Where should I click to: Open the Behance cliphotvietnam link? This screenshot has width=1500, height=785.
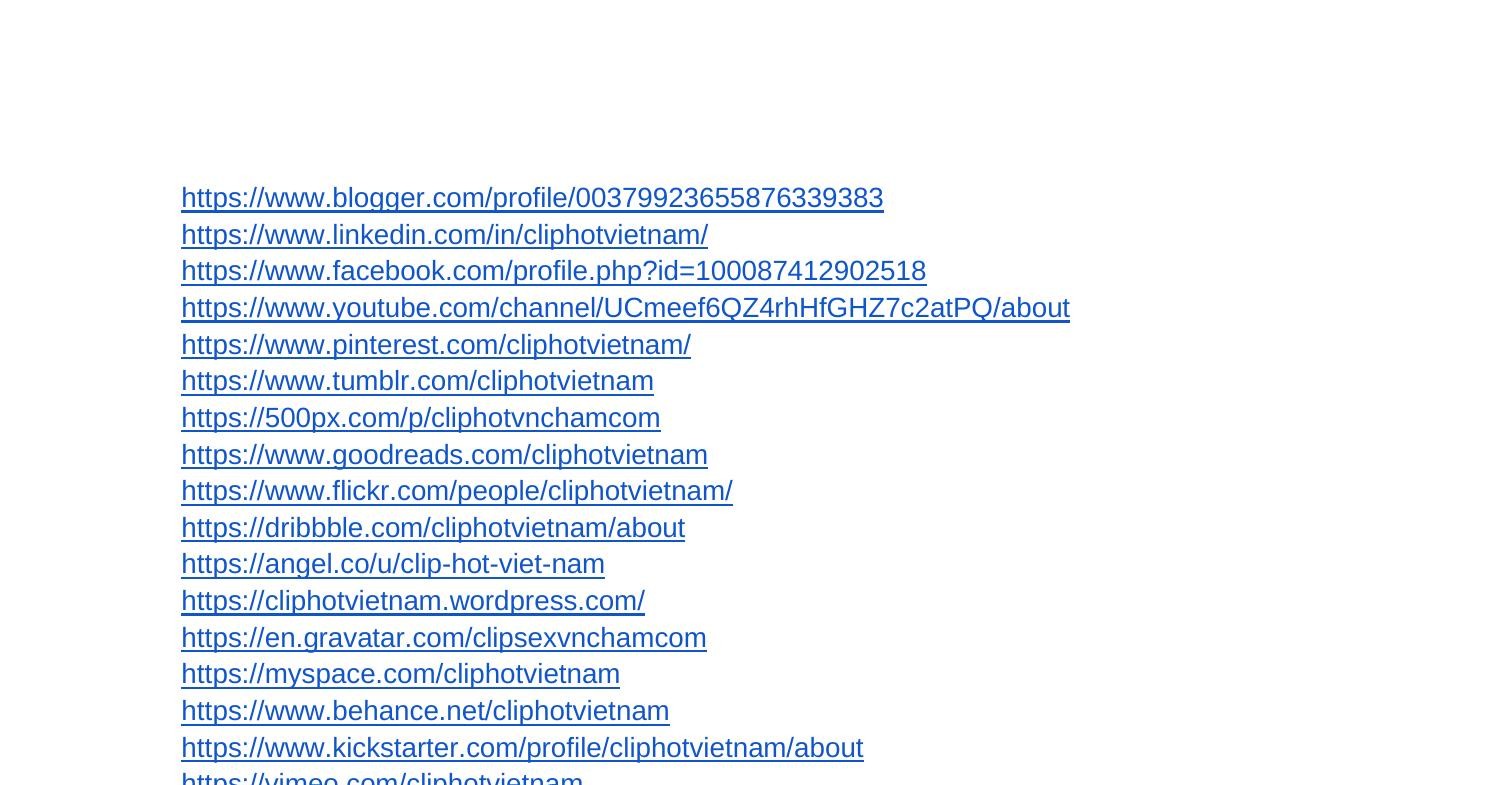(425, 711)
